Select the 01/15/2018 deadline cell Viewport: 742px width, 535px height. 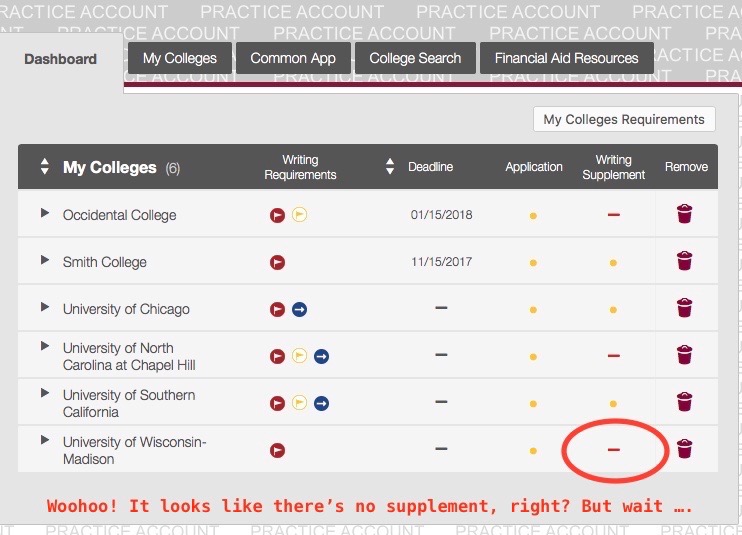[441, 215]
